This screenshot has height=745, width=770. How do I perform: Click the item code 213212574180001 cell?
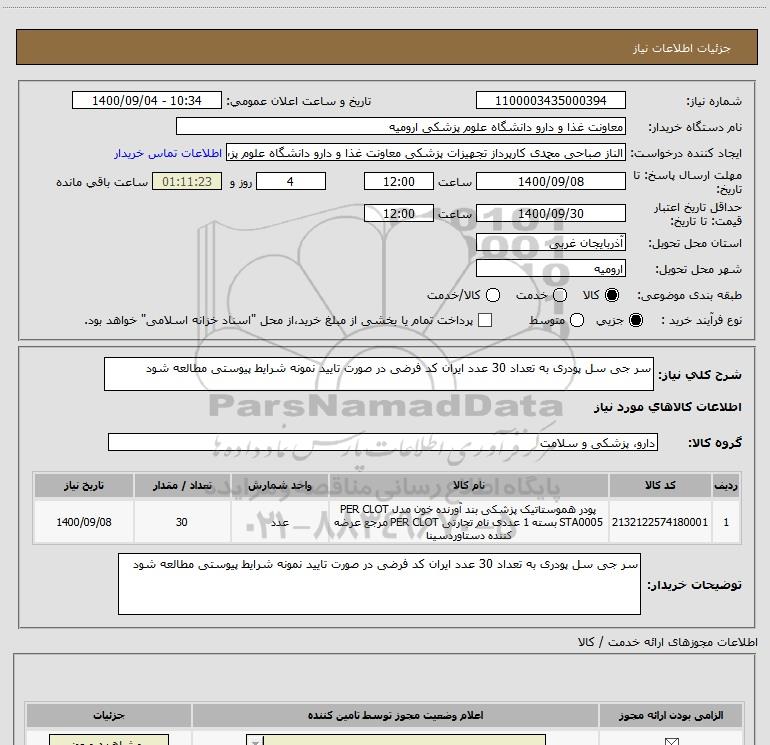pos(660,522)
